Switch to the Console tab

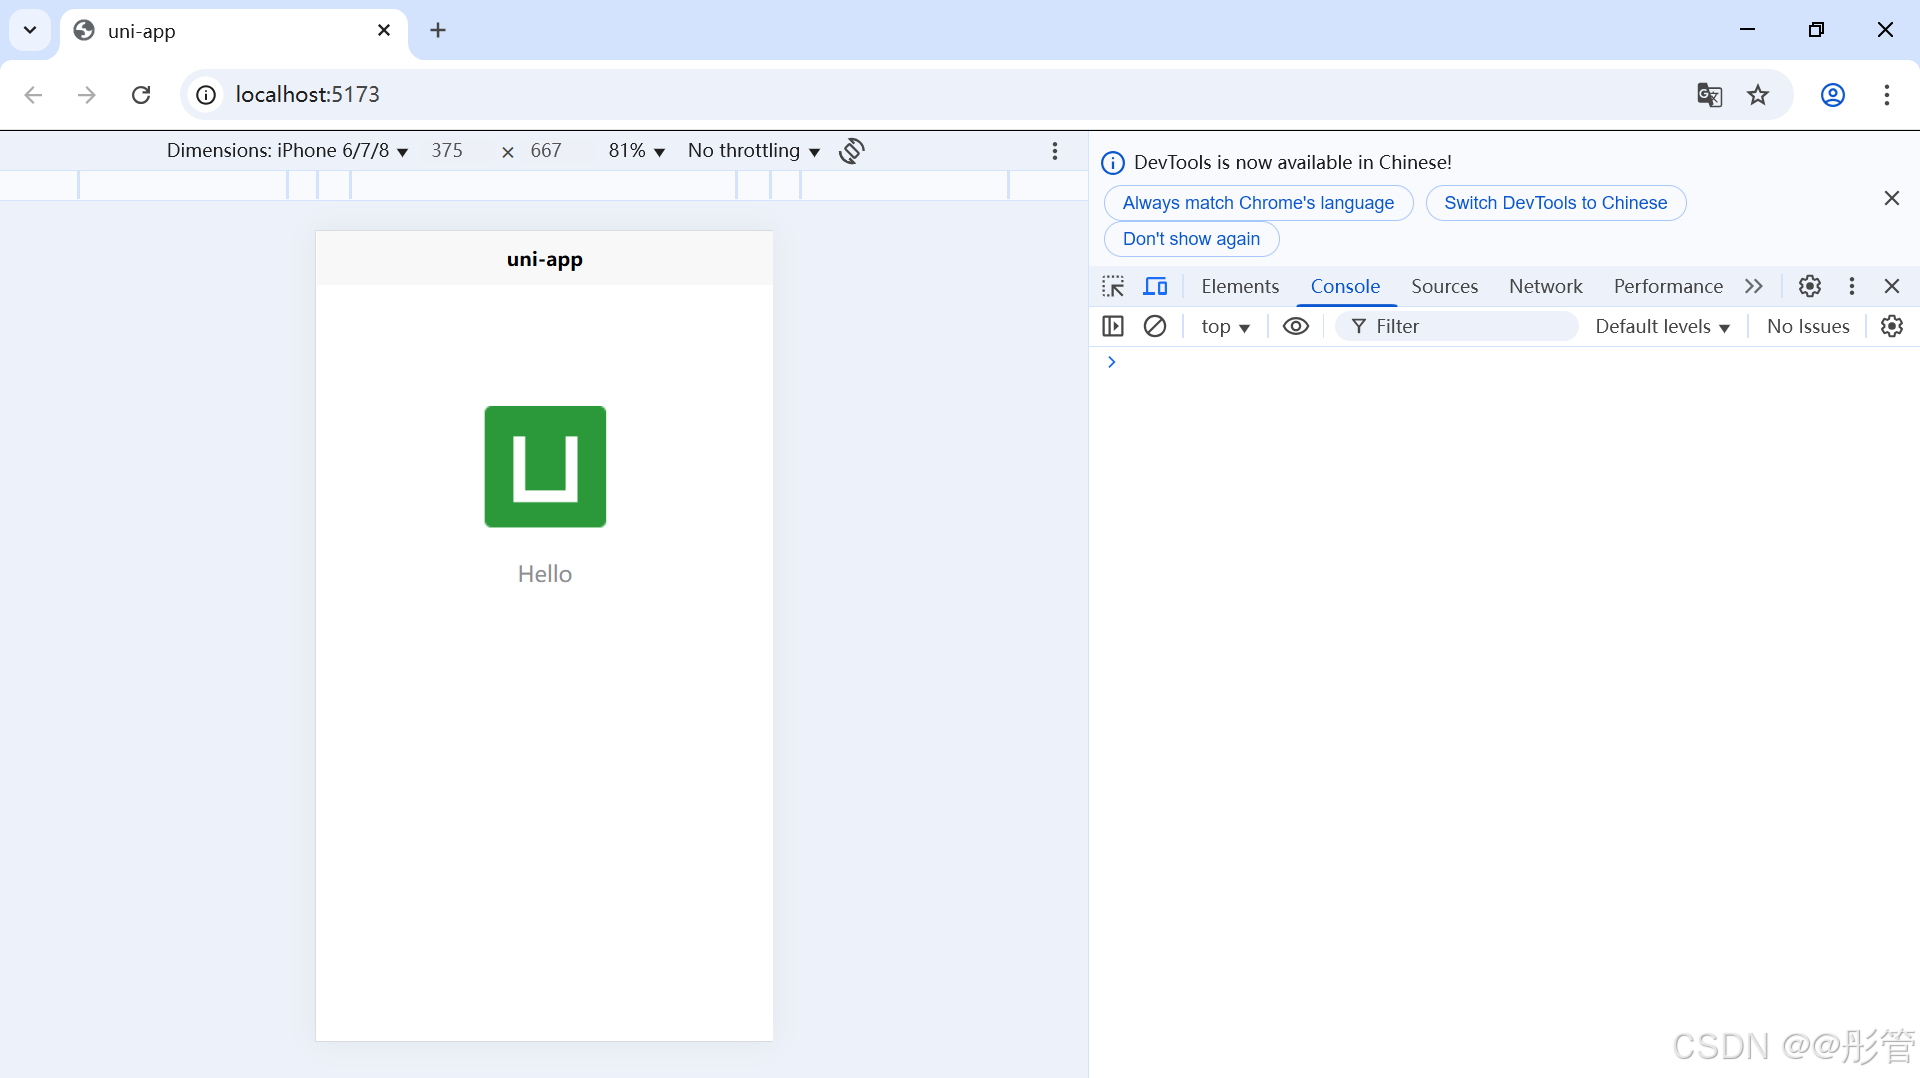[x=1345, y=286]
